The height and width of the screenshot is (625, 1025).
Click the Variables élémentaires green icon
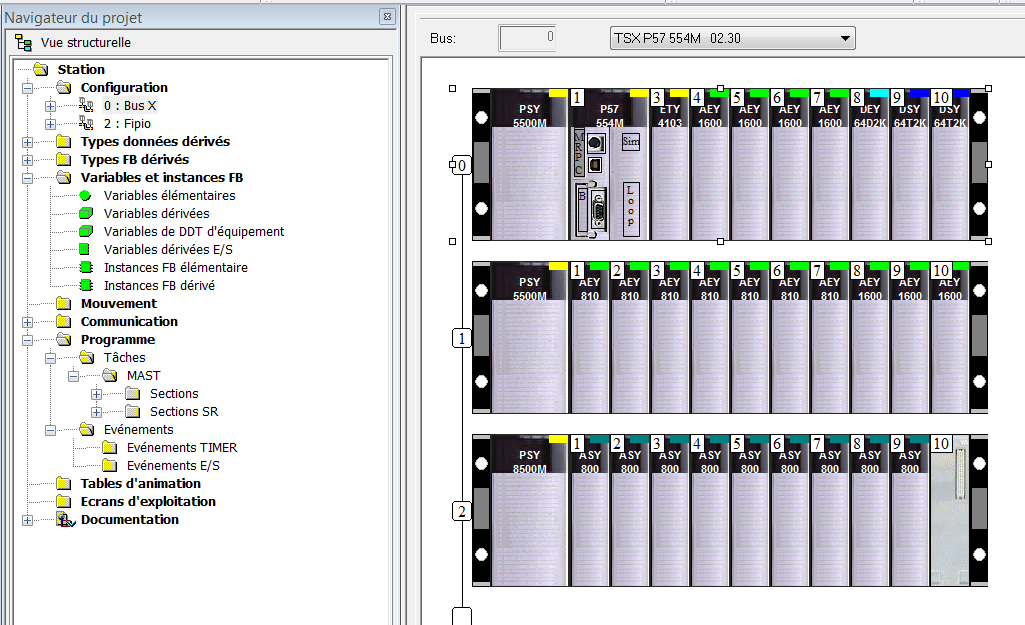(x=85, y=196)
